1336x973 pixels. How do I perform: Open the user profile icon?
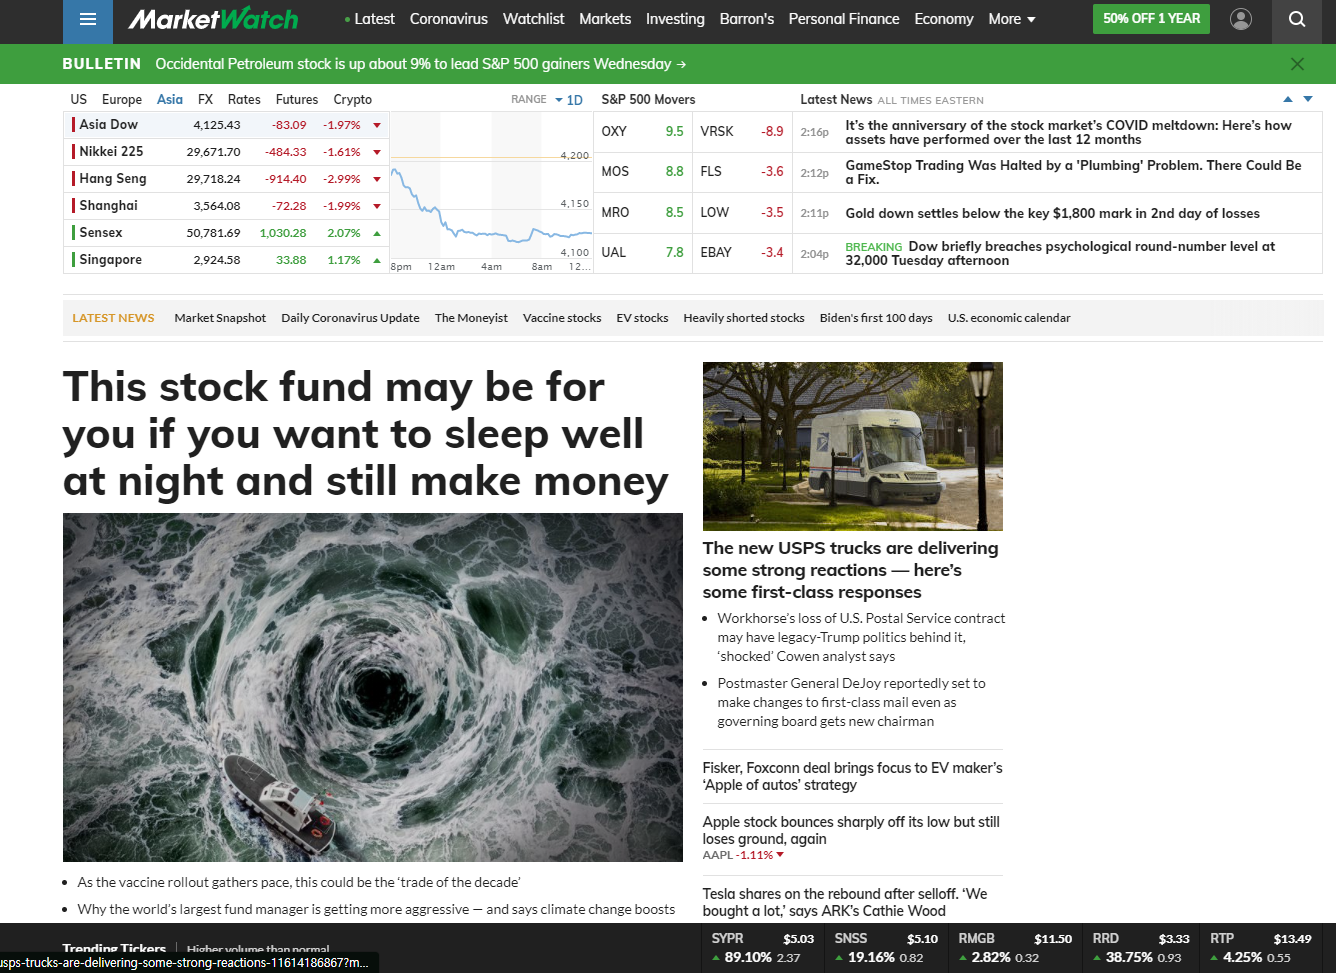click(x=1241, y=19)
